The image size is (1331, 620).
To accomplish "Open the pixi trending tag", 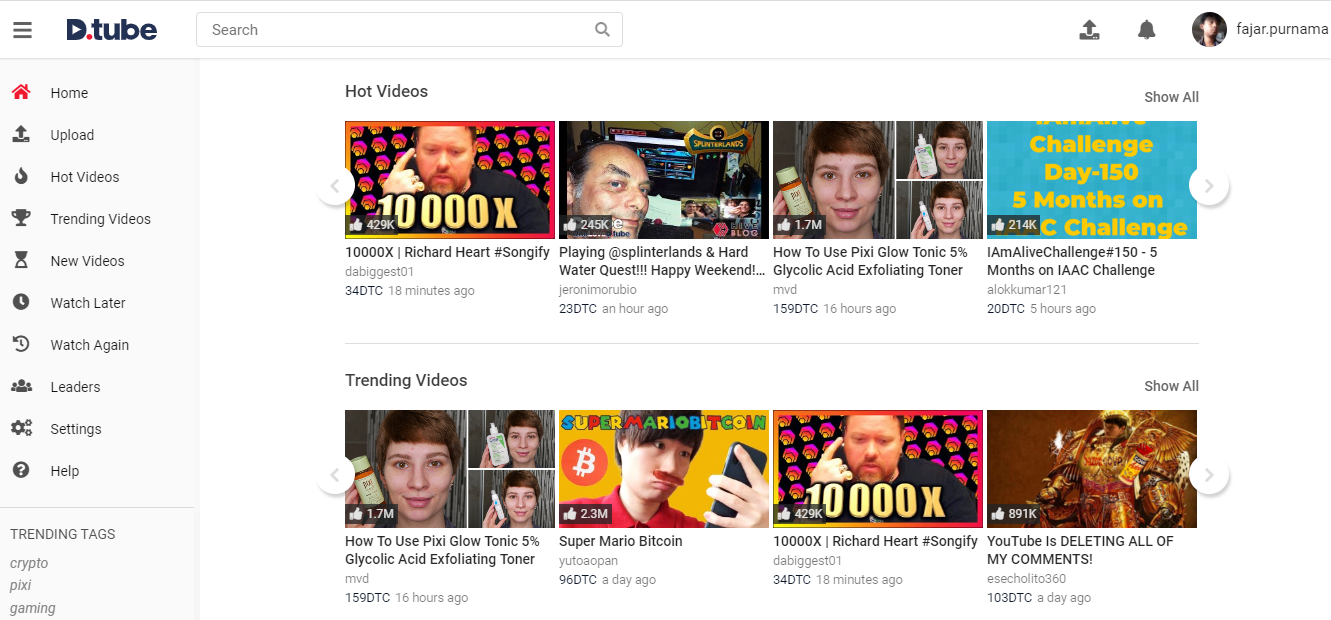I will [21, 585].
